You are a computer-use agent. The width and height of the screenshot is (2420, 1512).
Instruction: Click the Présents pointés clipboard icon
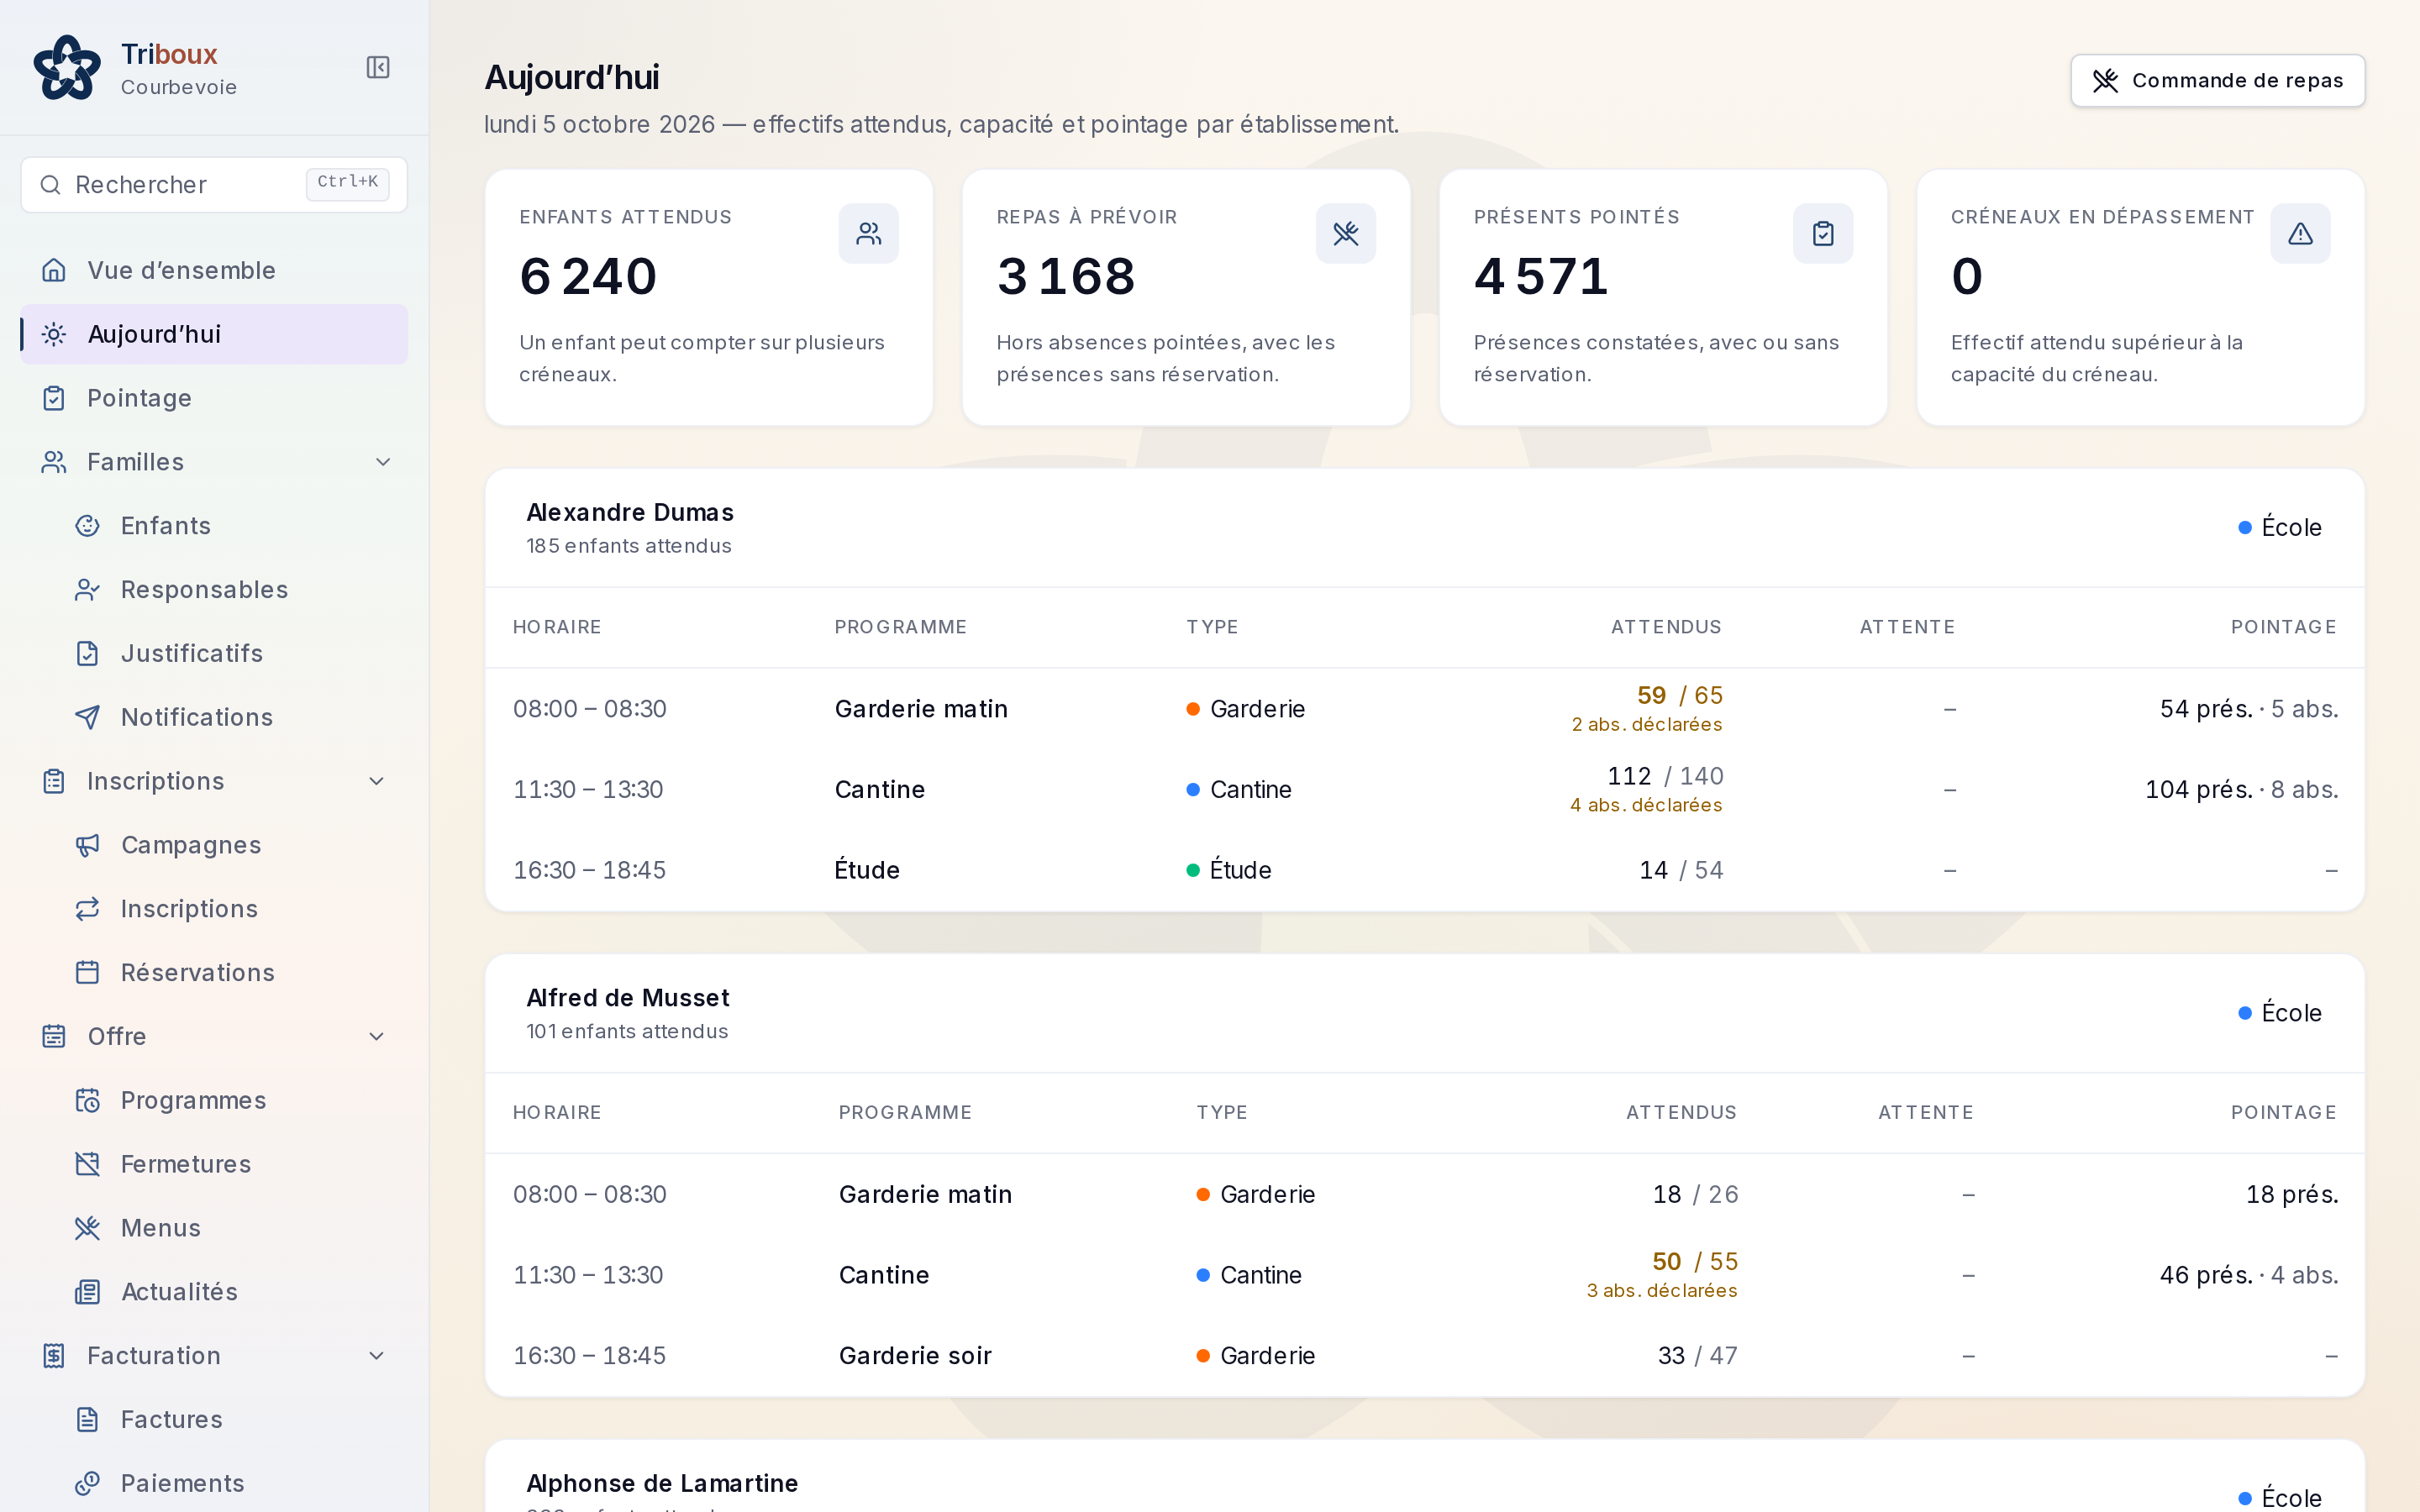tap(1822, 234)
